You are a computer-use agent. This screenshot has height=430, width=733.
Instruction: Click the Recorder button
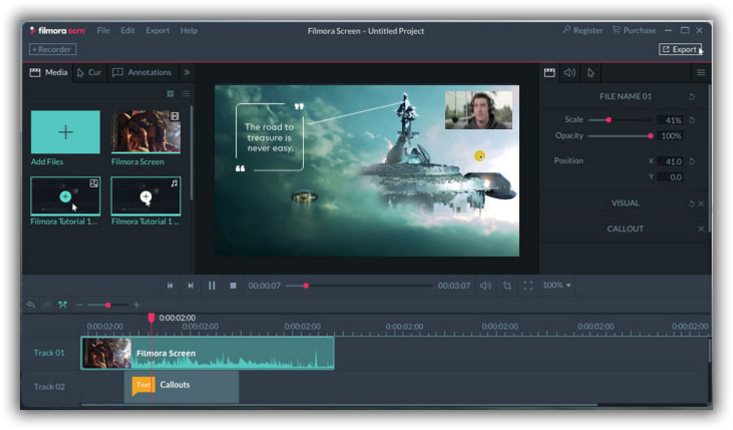[x=52, y=49]
